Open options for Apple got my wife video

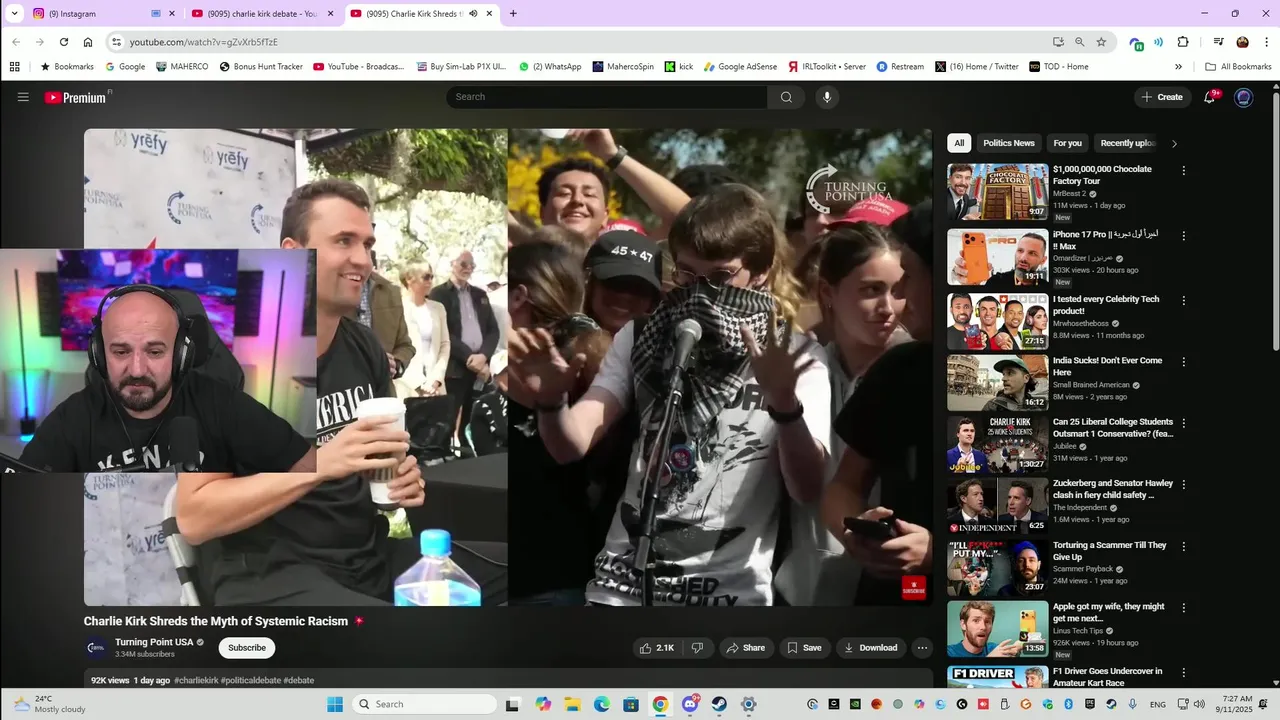click(1184, 608)
